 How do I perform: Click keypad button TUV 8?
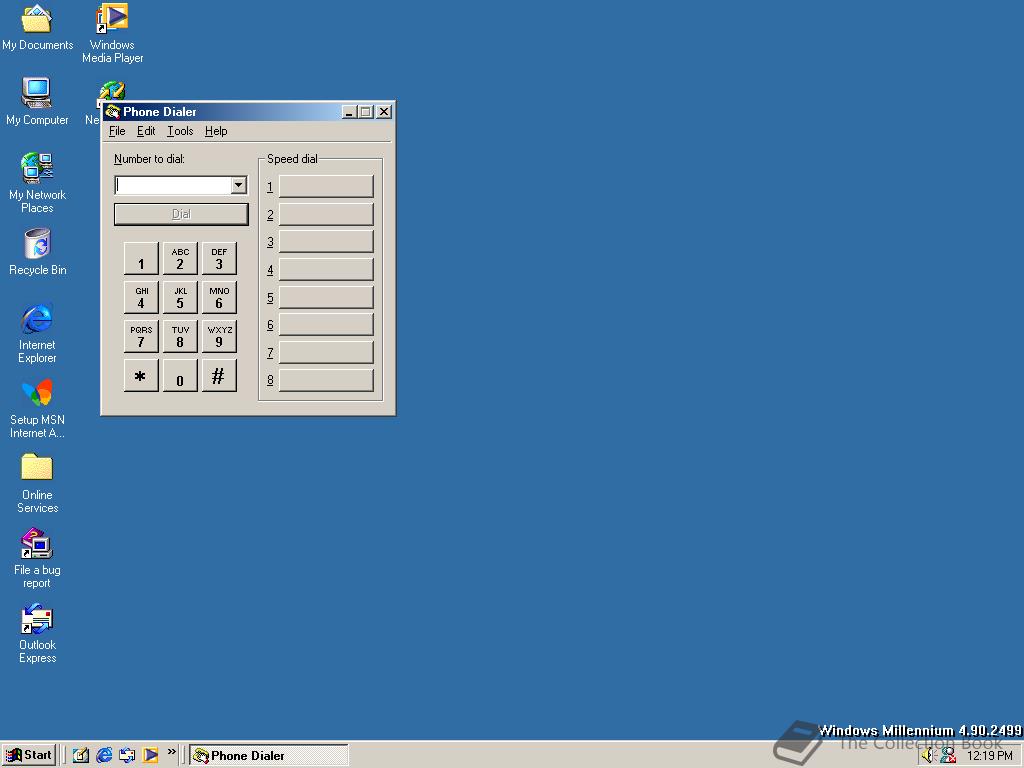click(x=180, y=336)
